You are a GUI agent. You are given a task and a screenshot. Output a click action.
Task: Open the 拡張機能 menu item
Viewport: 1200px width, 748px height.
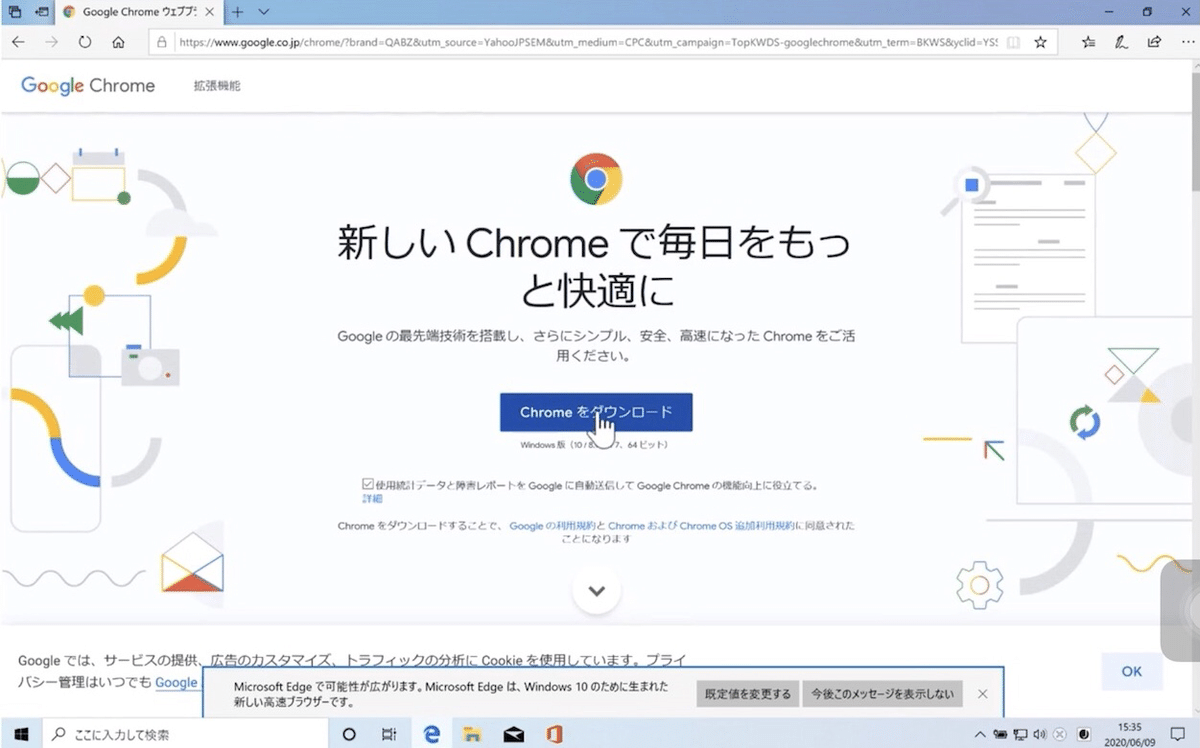(x=217, y=86)
